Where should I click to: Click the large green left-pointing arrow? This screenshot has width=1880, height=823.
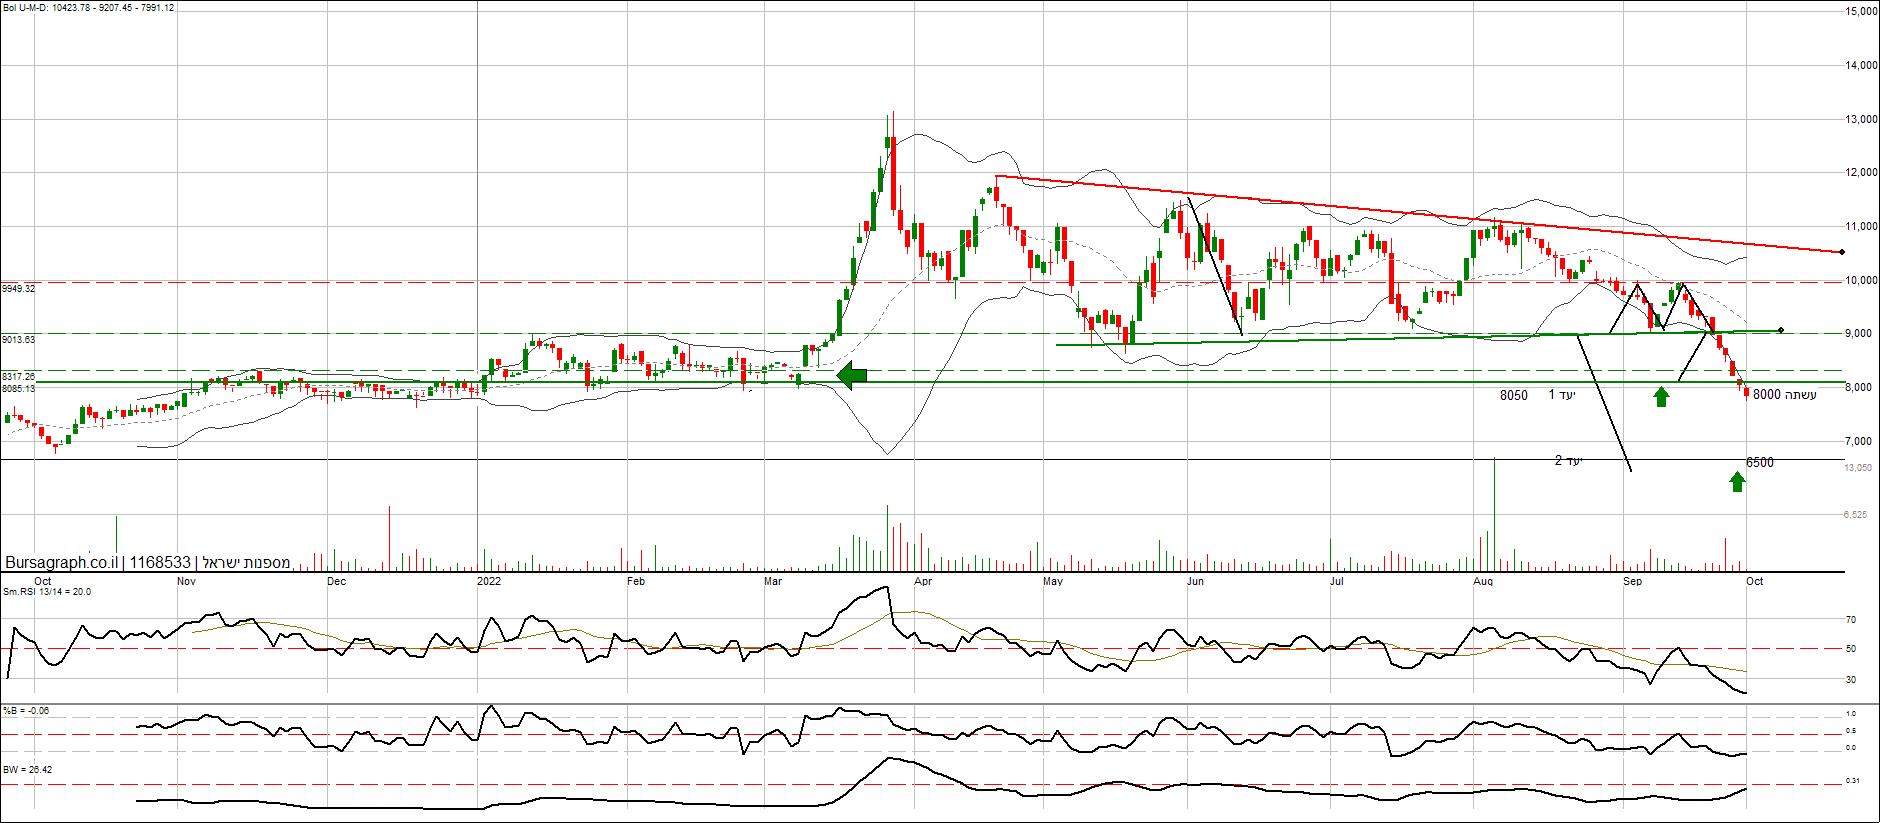coord(851,376)
